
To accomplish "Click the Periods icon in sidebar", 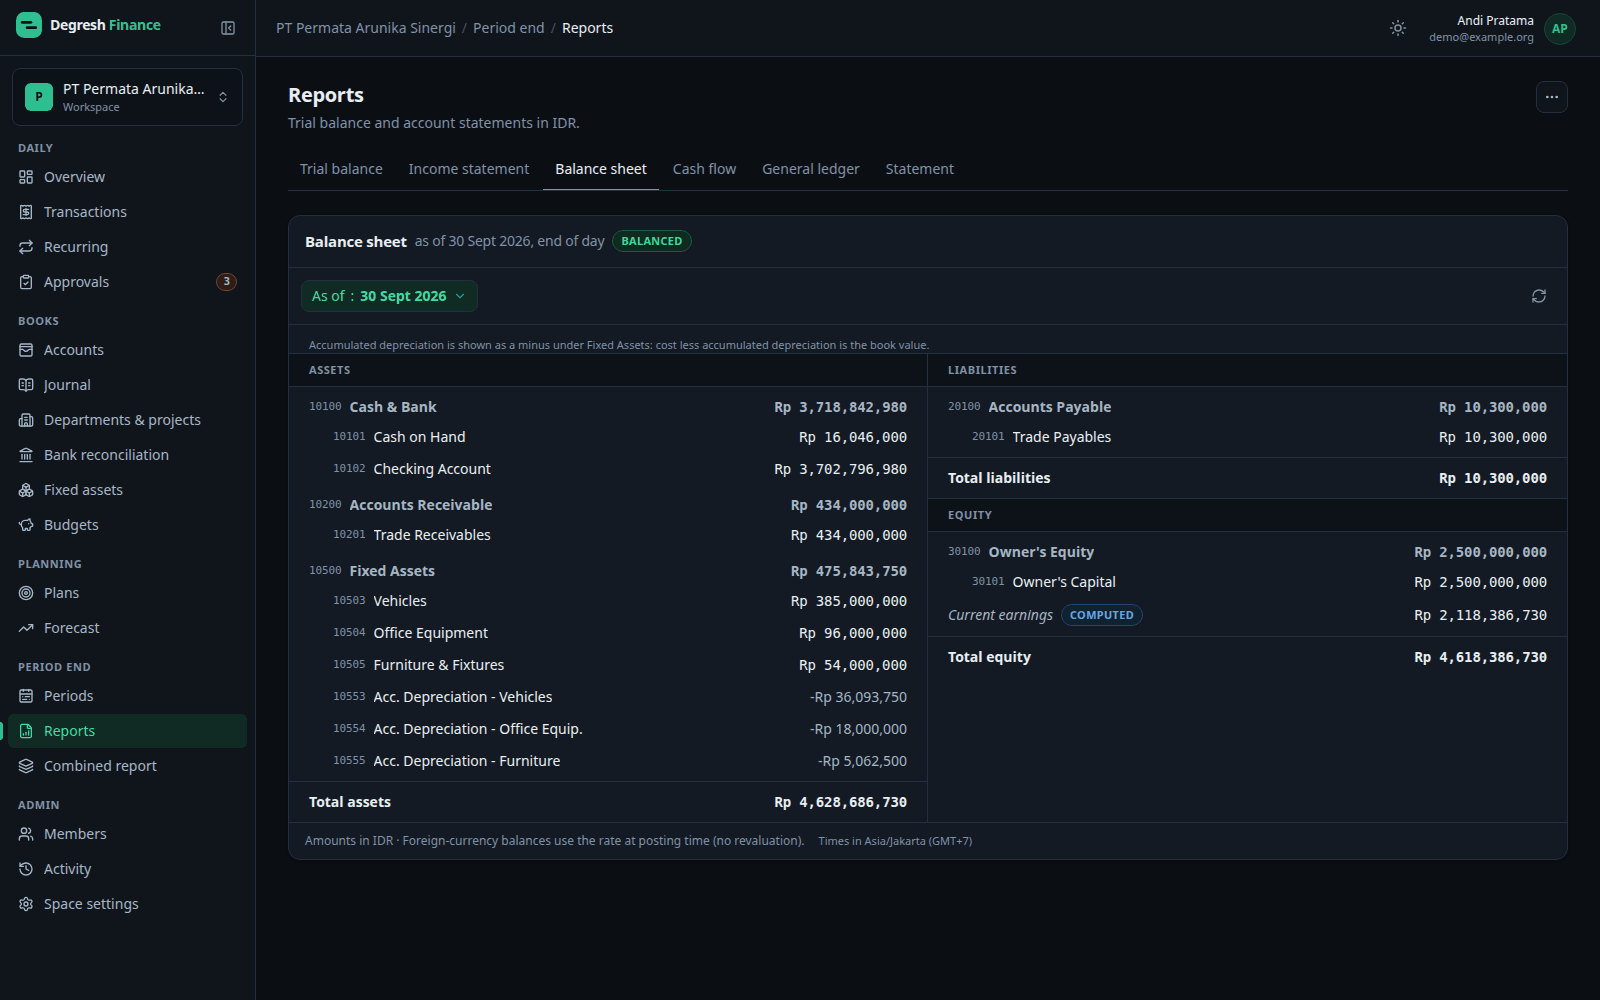I will tap(26, 696).
